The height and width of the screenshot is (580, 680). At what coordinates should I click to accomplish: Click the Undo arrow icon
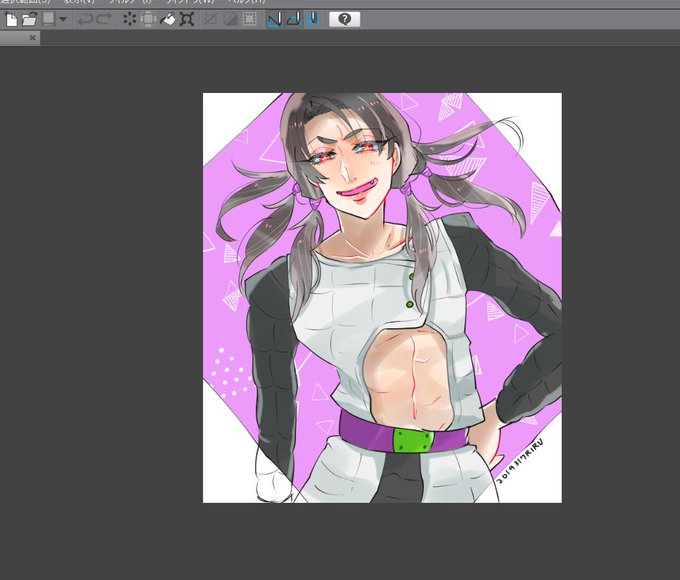85,20
